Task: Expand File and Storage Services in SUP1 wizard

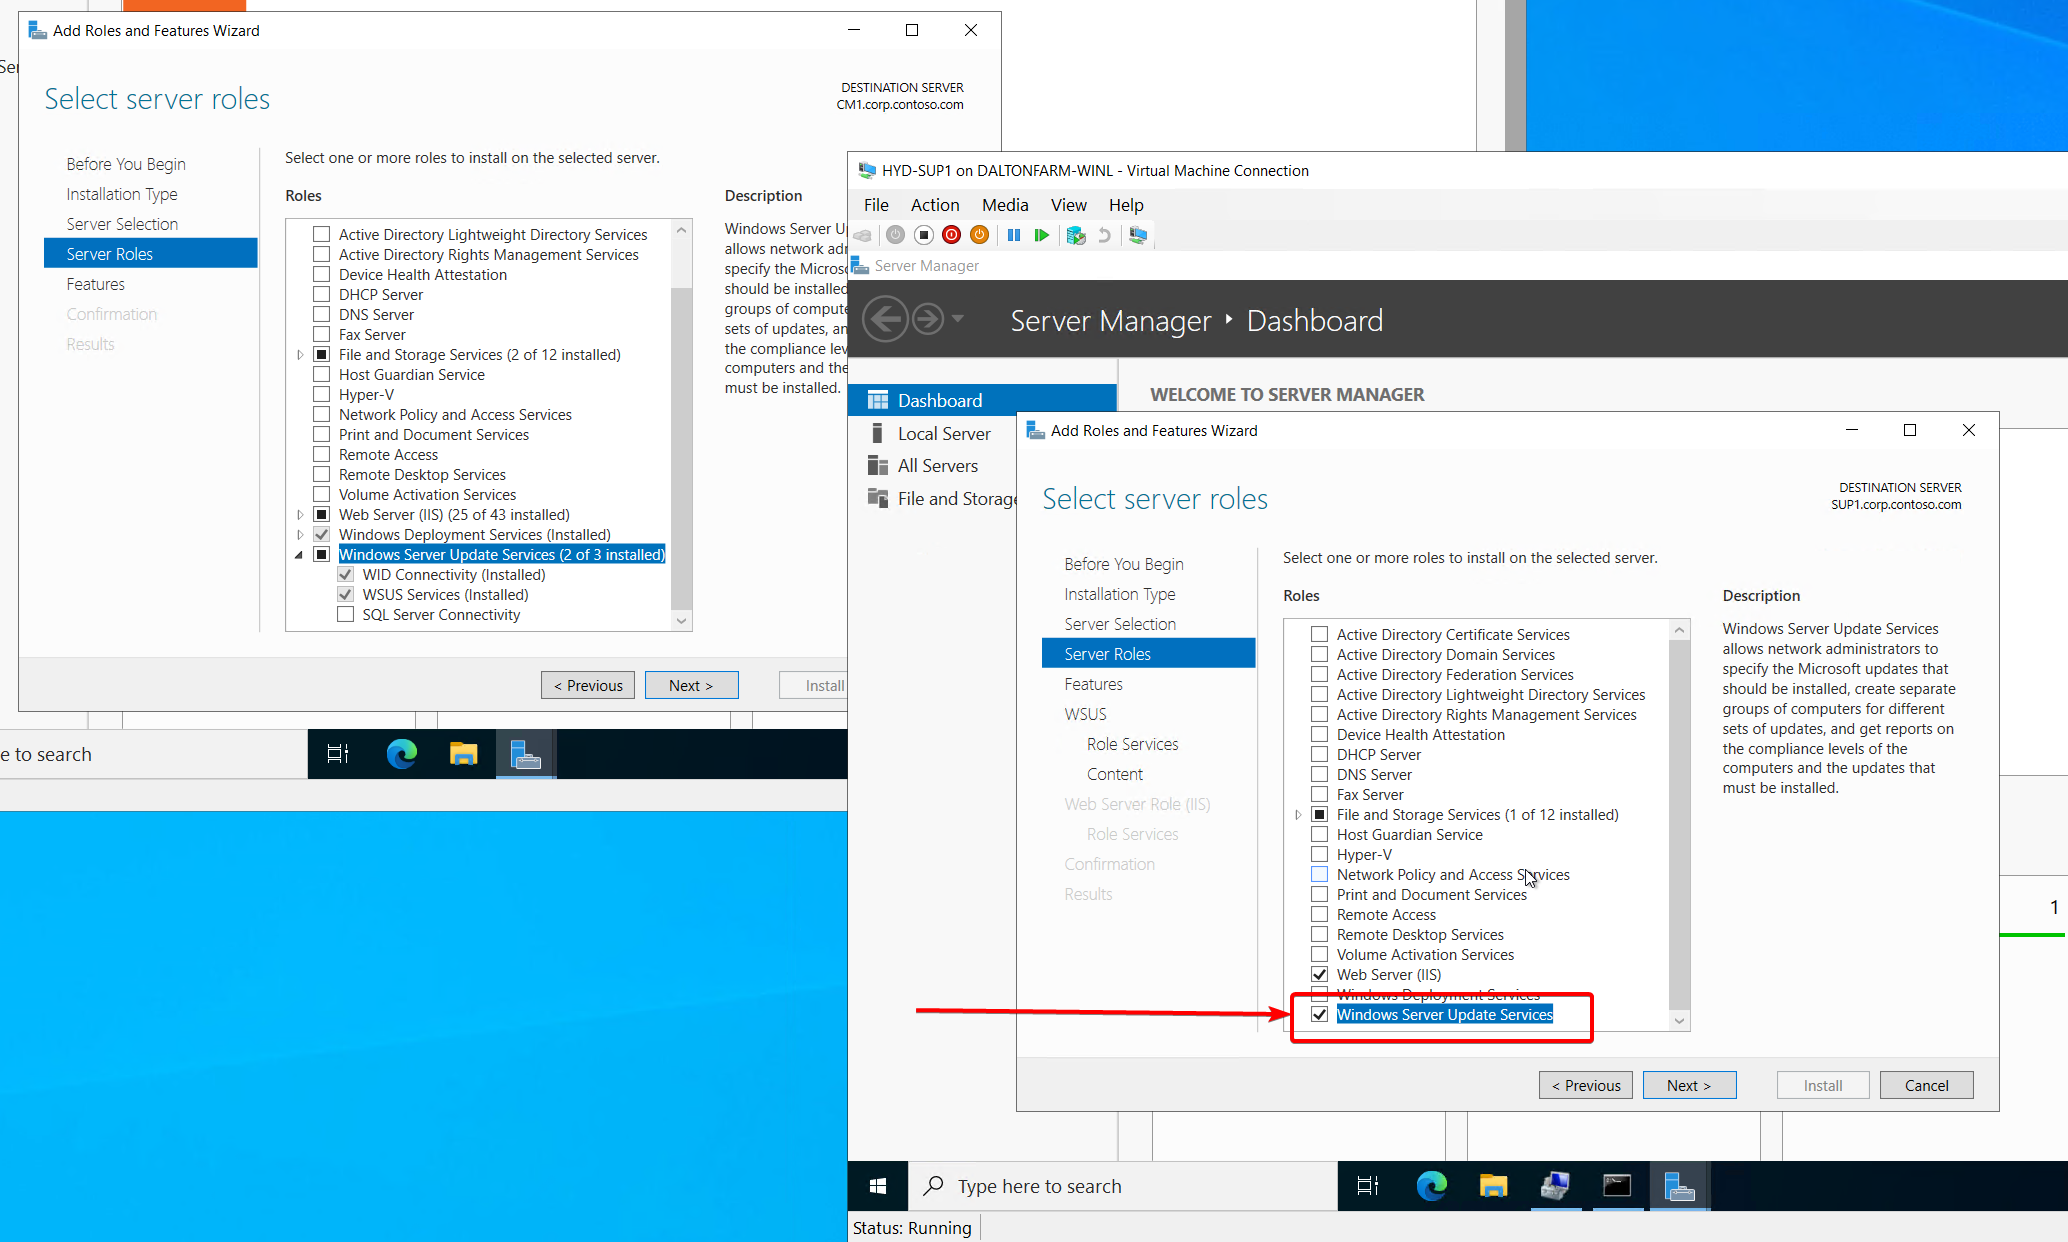Action: (x=1298, y=815)
